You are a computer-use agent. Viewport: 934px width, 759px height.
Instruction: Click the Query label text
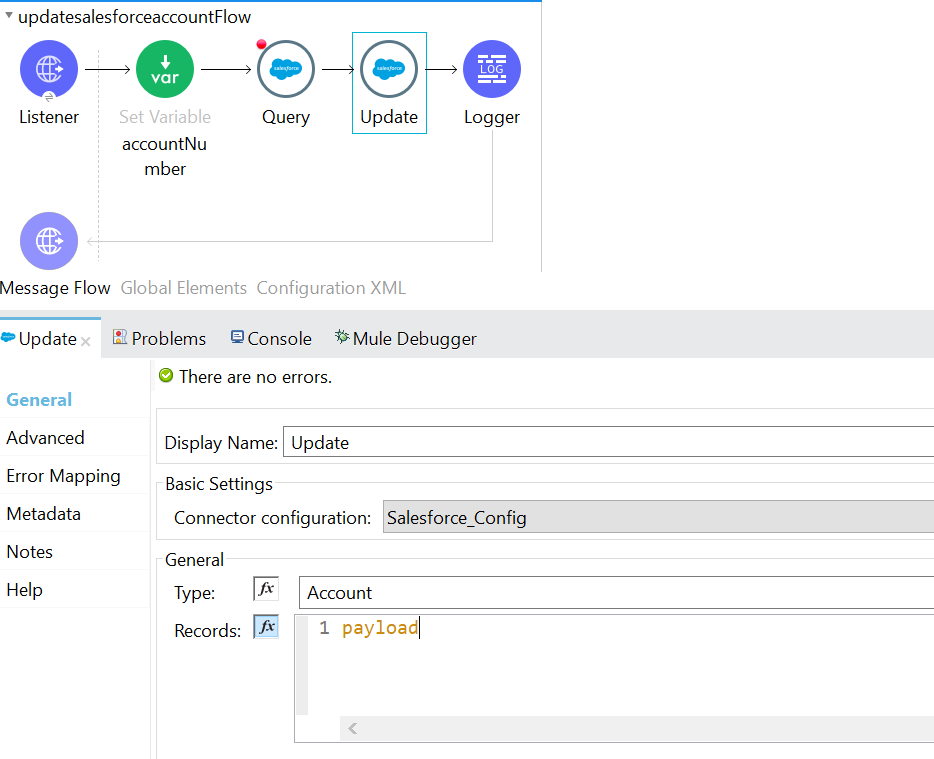pos(286,117)
